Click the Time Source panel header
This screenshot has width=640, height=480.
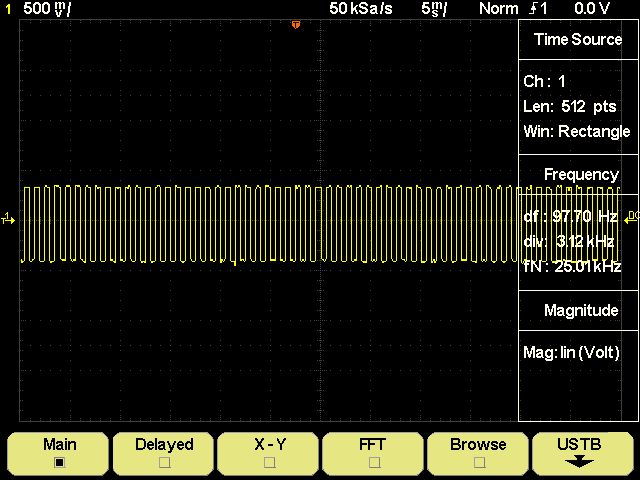[x=578, y=39]
